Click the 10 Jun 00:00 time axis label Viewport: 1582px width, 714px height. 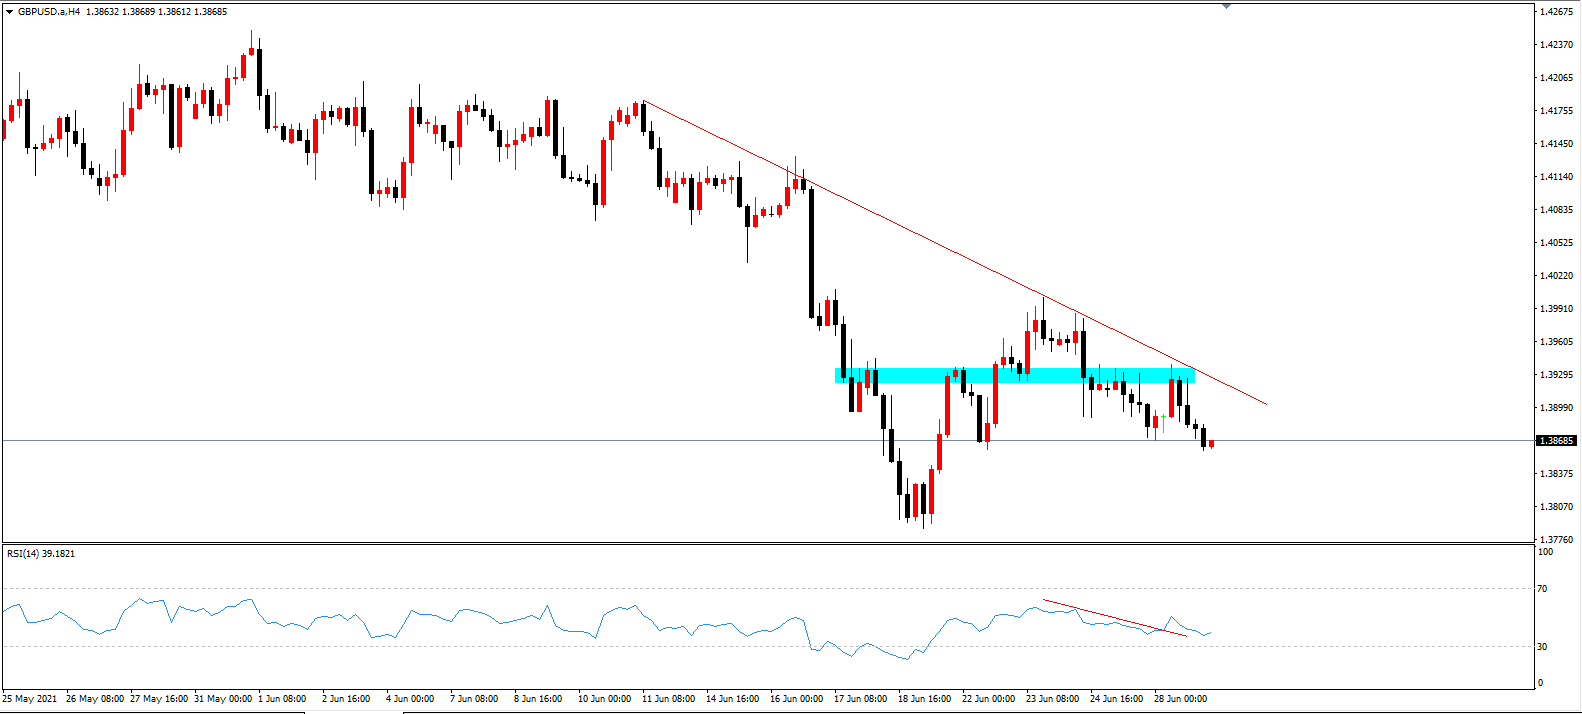pyautogui.click(x=605, y=699)
